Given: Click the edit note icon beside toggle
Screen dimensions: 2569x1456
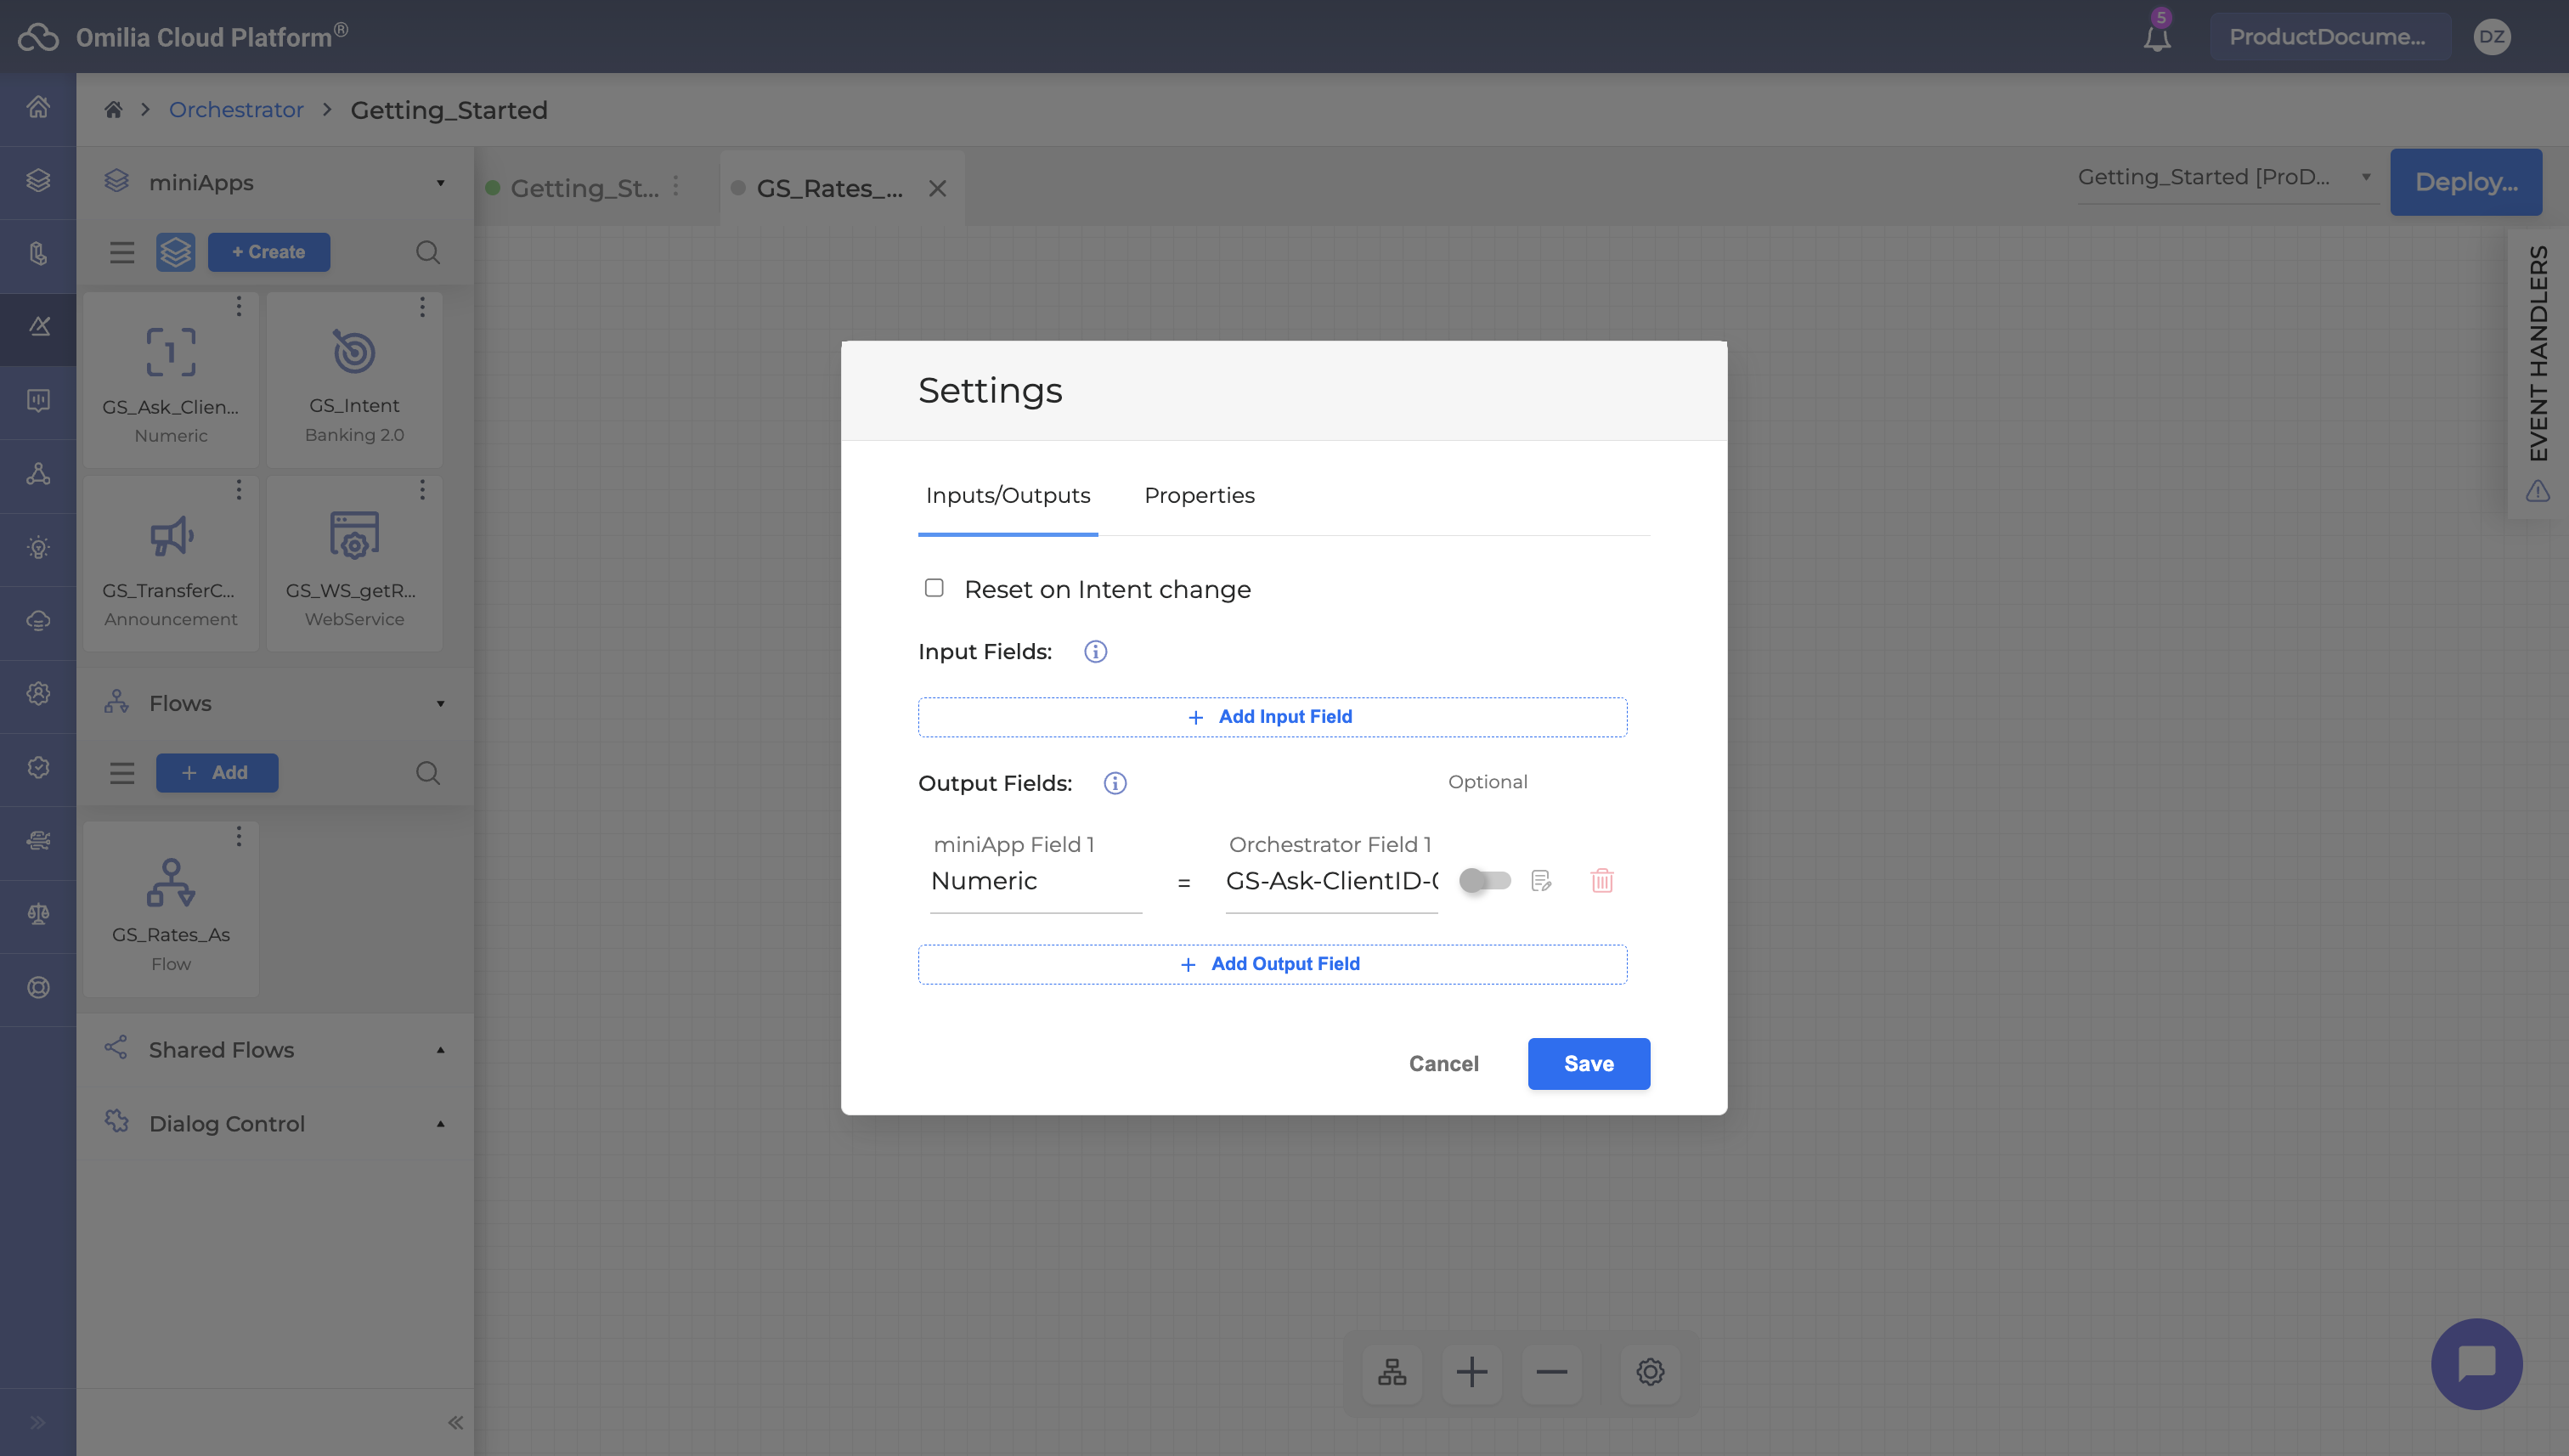Looking at the screenshot, I should (x=1541, y=880).
